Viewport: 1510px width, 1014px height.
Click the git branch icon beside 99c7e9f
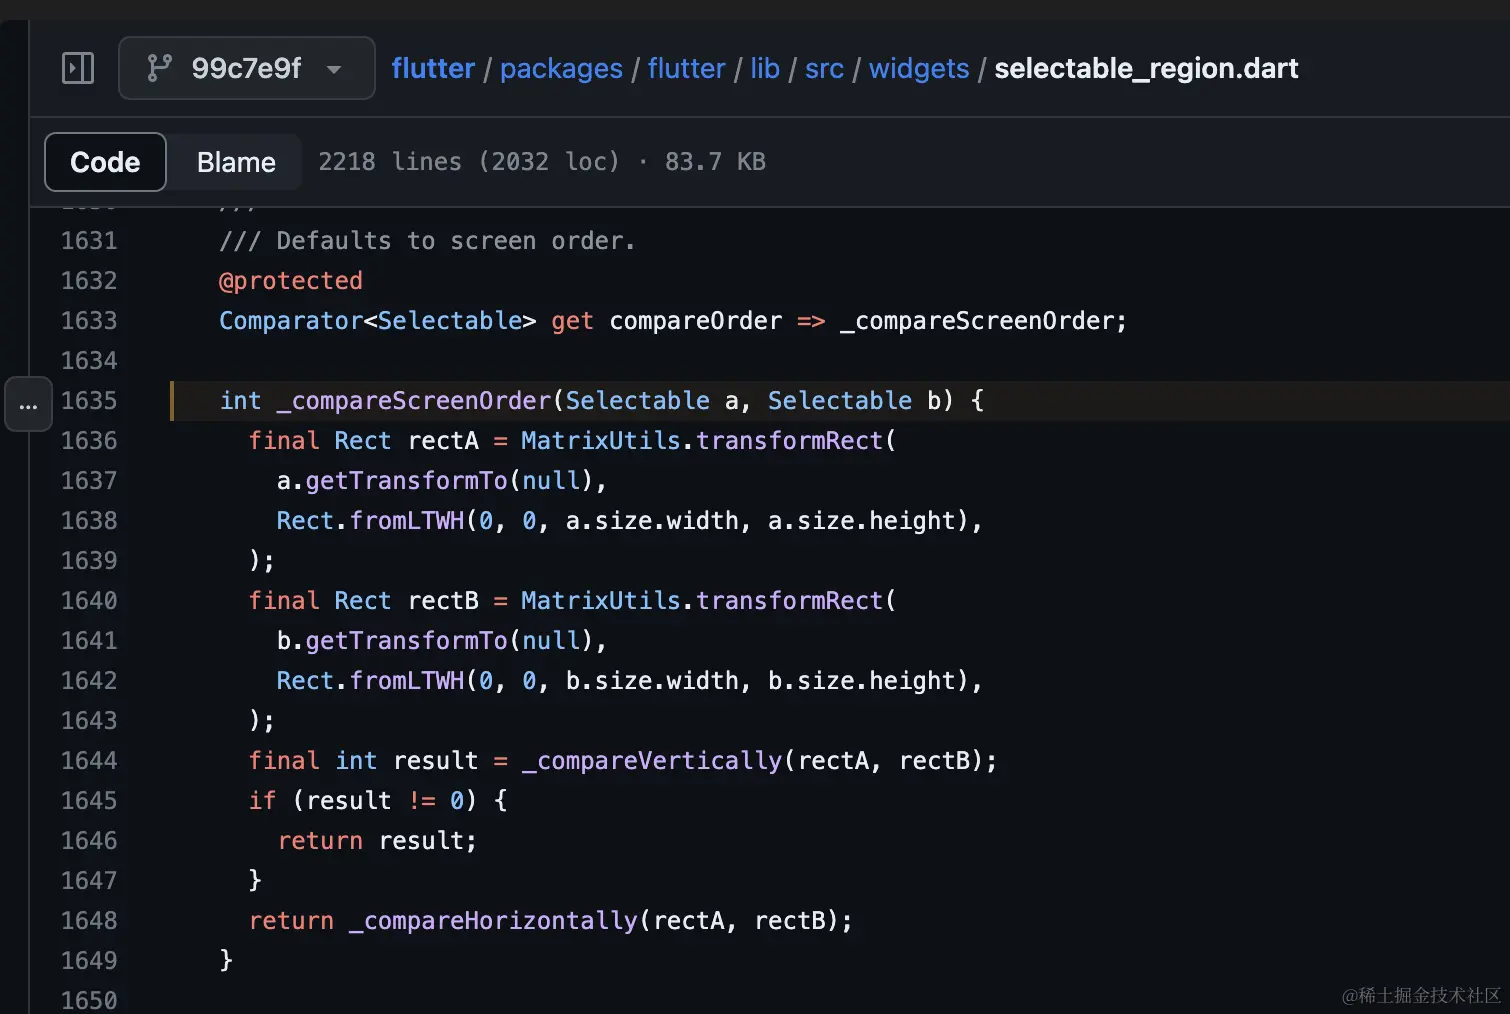click(x=159, y=68)
